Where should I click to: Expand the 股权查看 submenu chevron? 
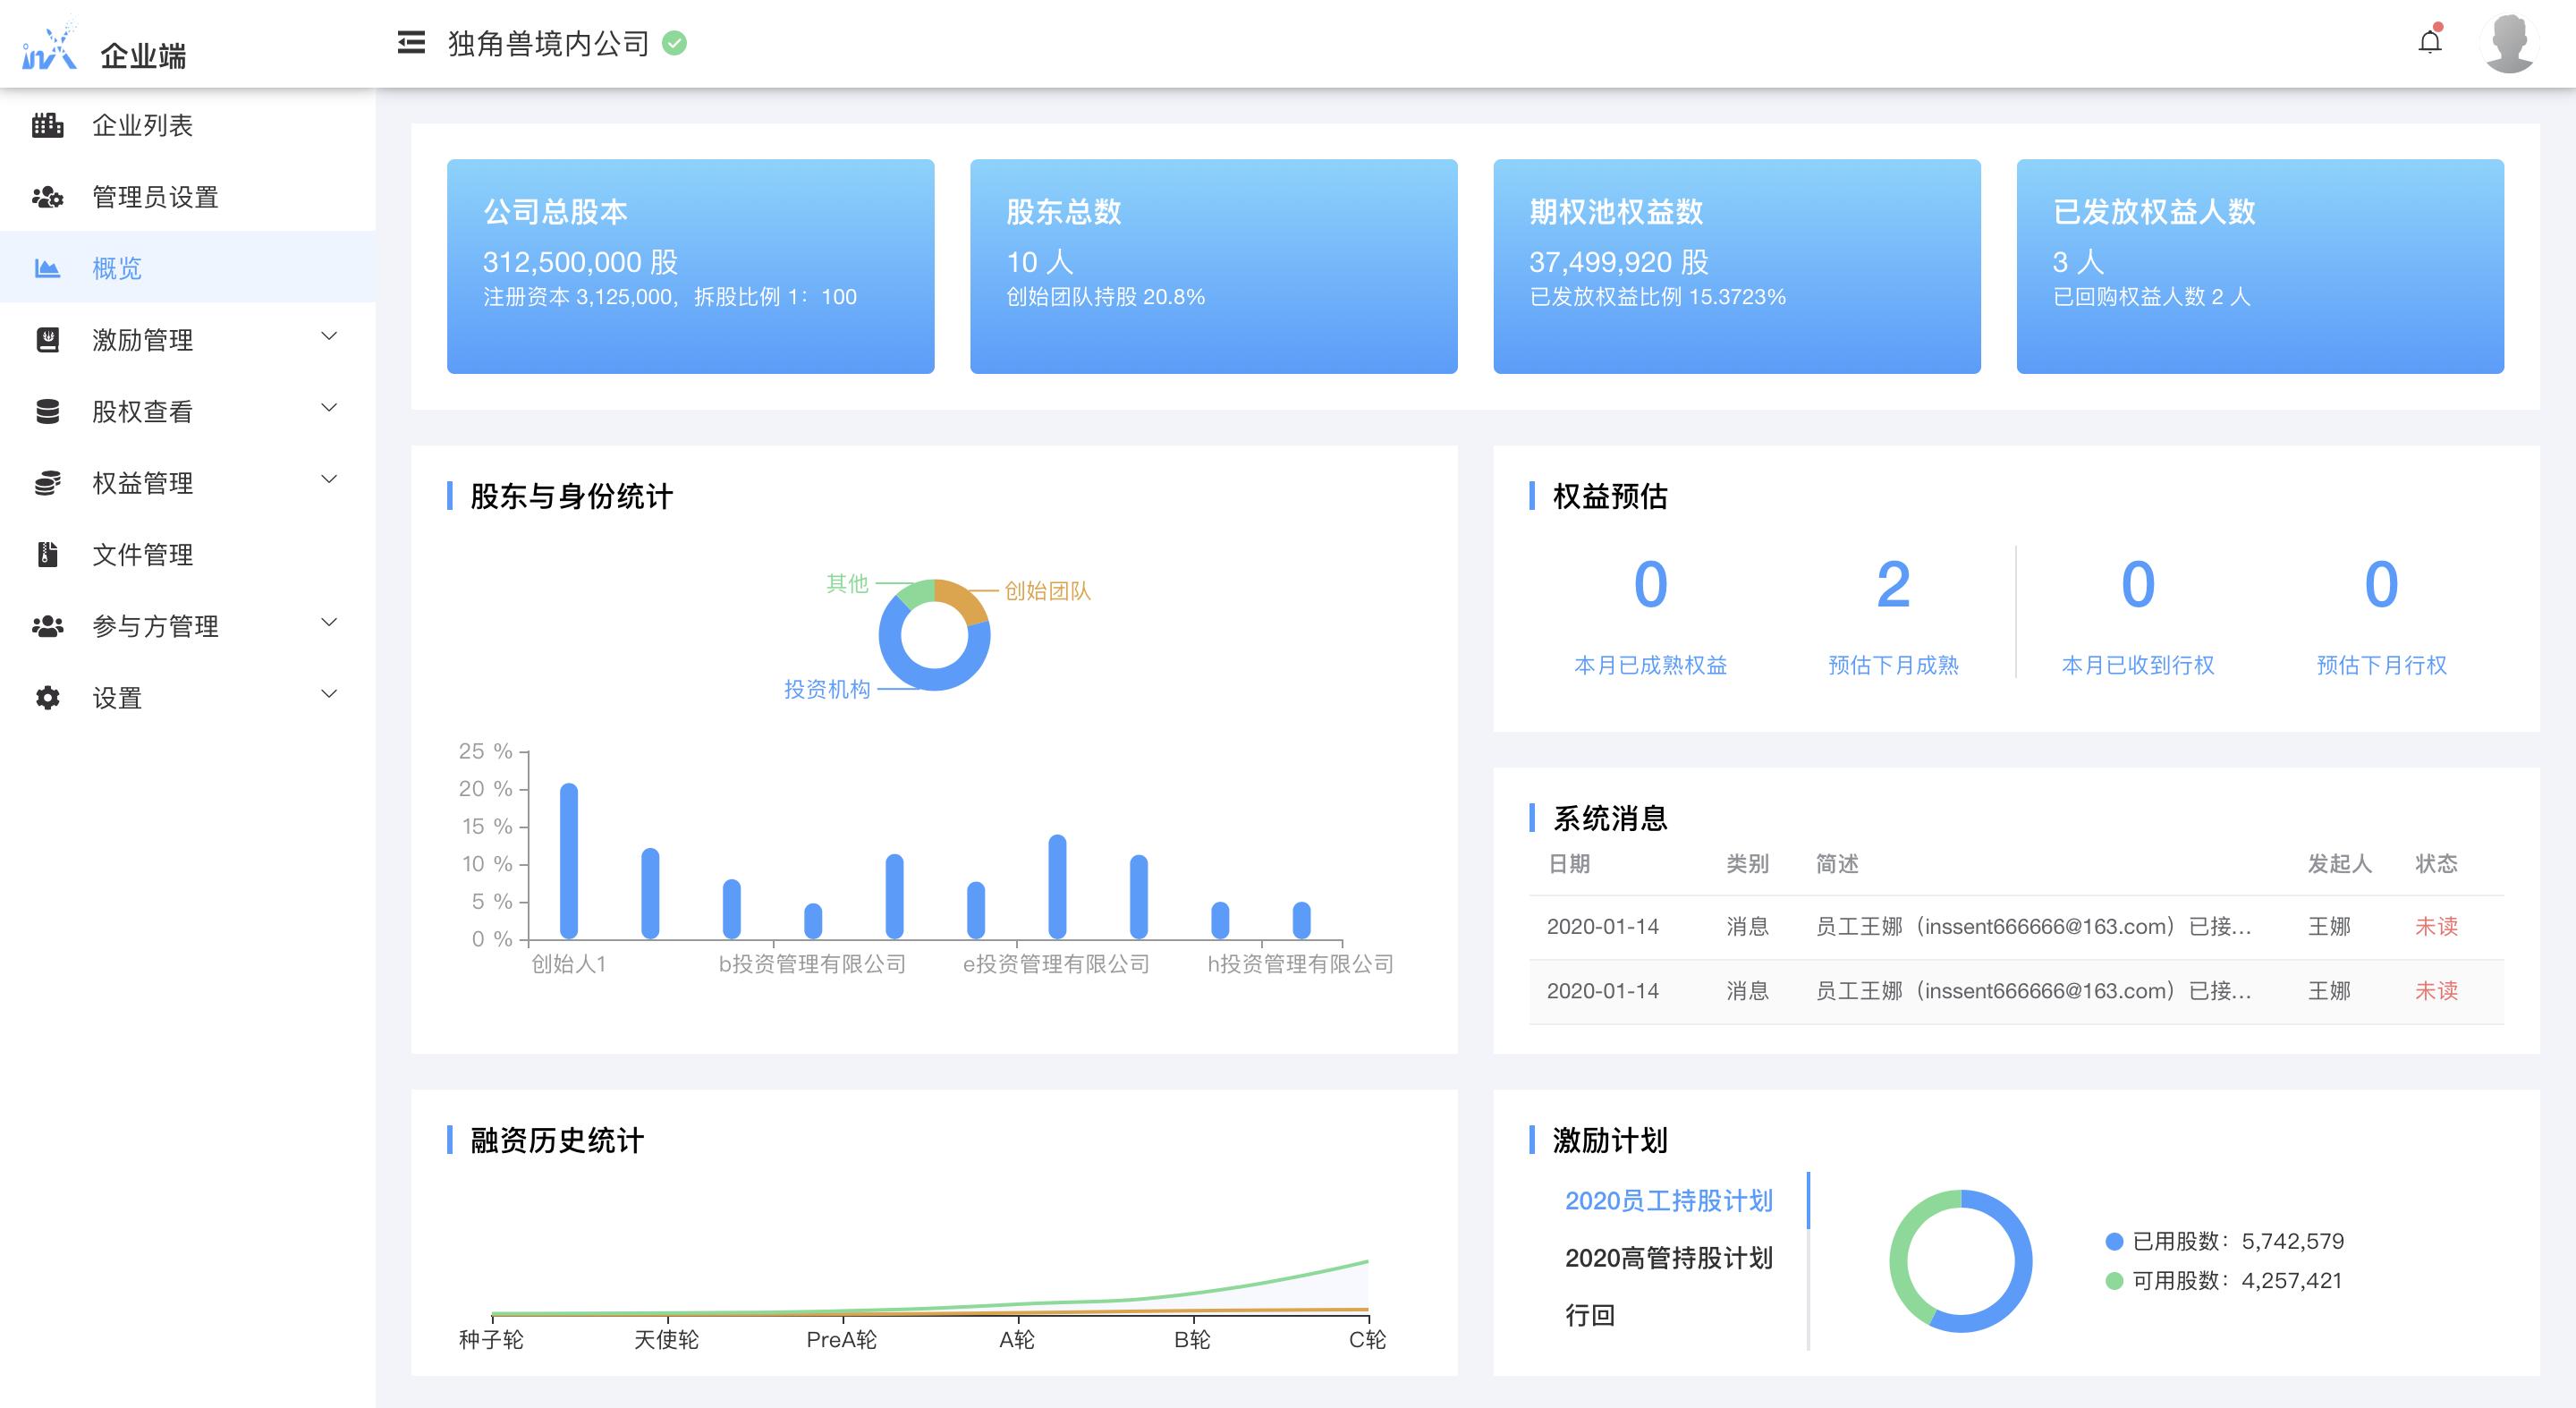click(x=329, y=408)
